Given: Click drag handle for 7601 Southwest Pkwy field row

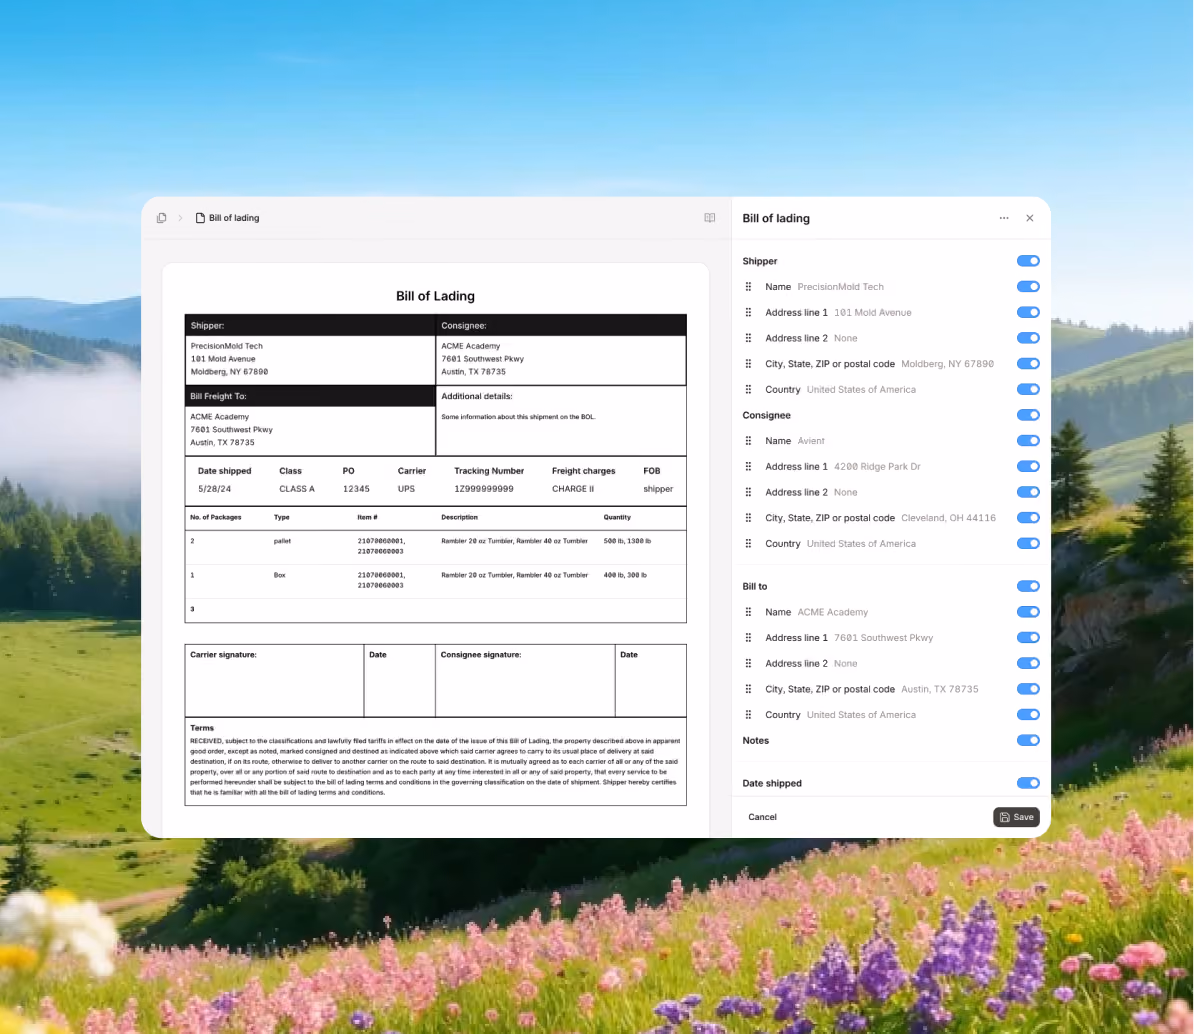Looking at the screenshot, I should 749,638.
